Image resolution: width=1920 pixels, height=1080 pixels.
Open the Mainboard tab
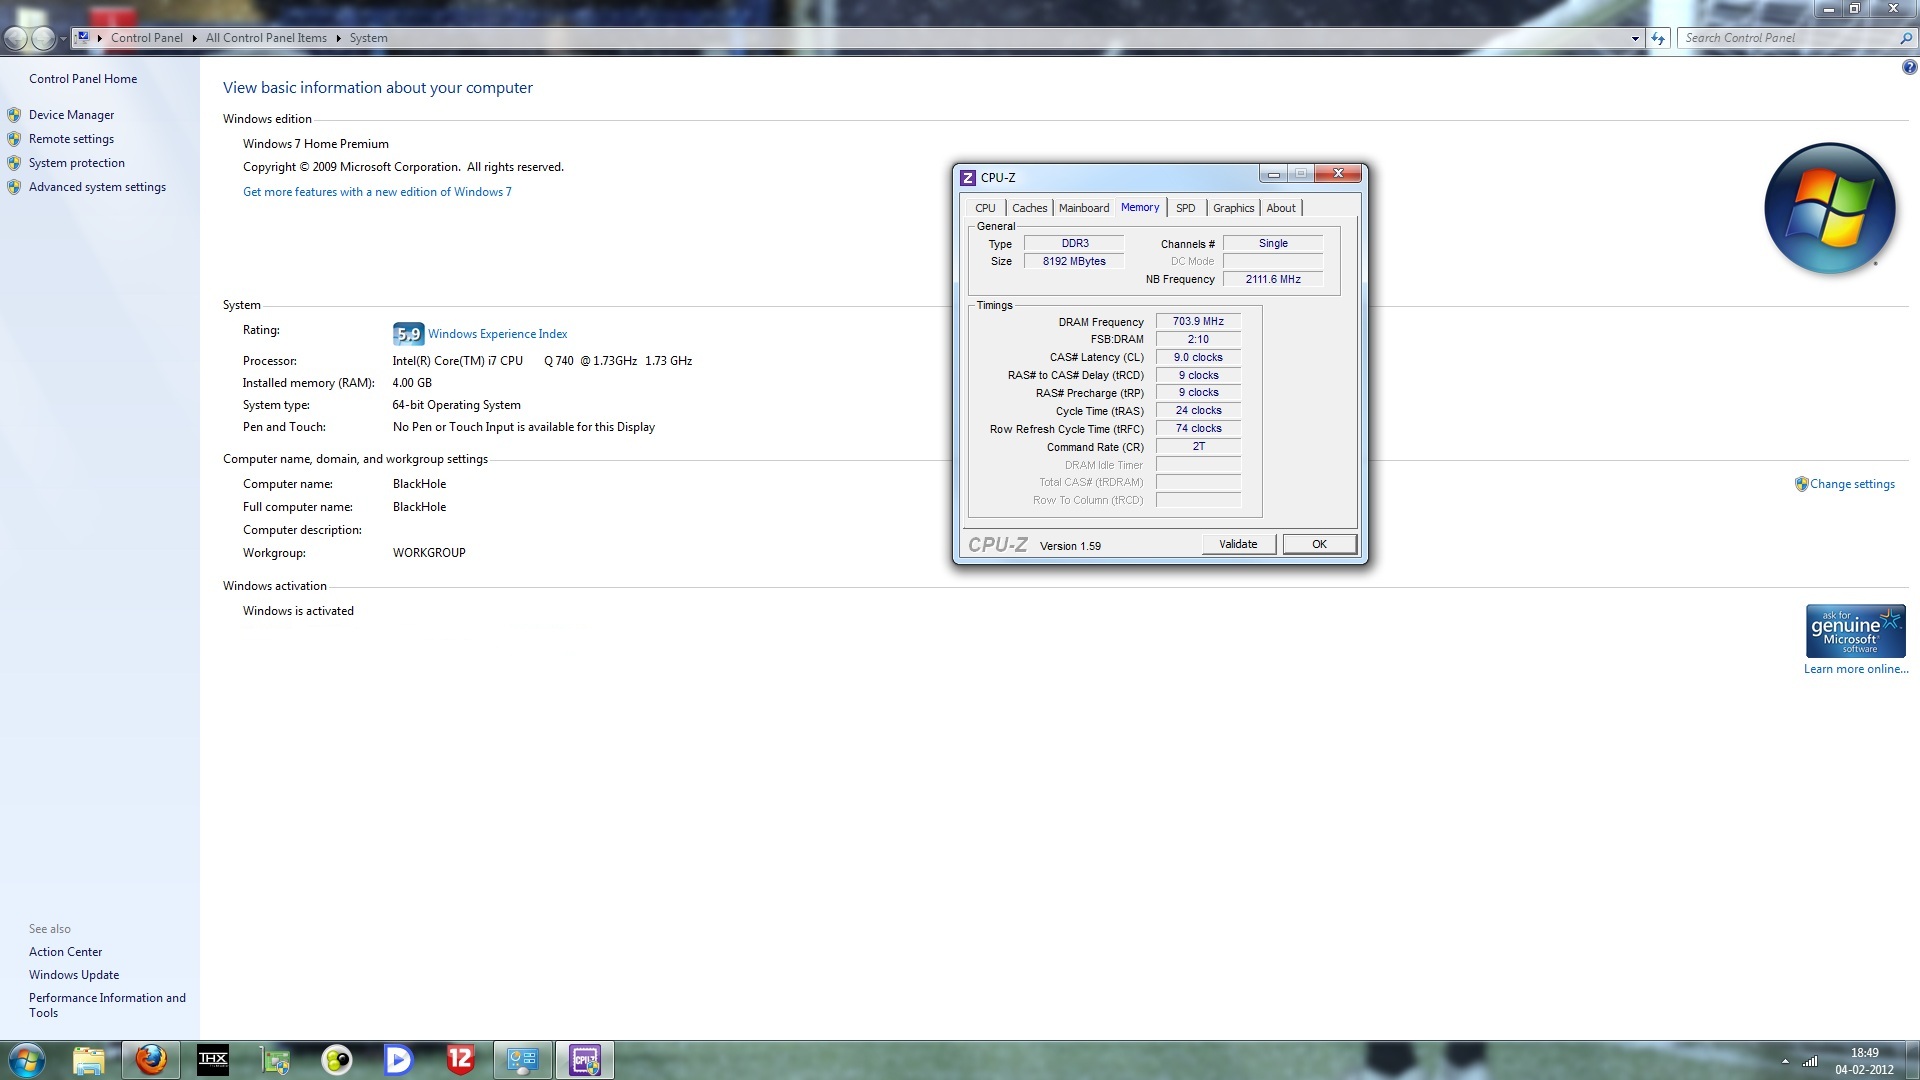point(1084,208)
